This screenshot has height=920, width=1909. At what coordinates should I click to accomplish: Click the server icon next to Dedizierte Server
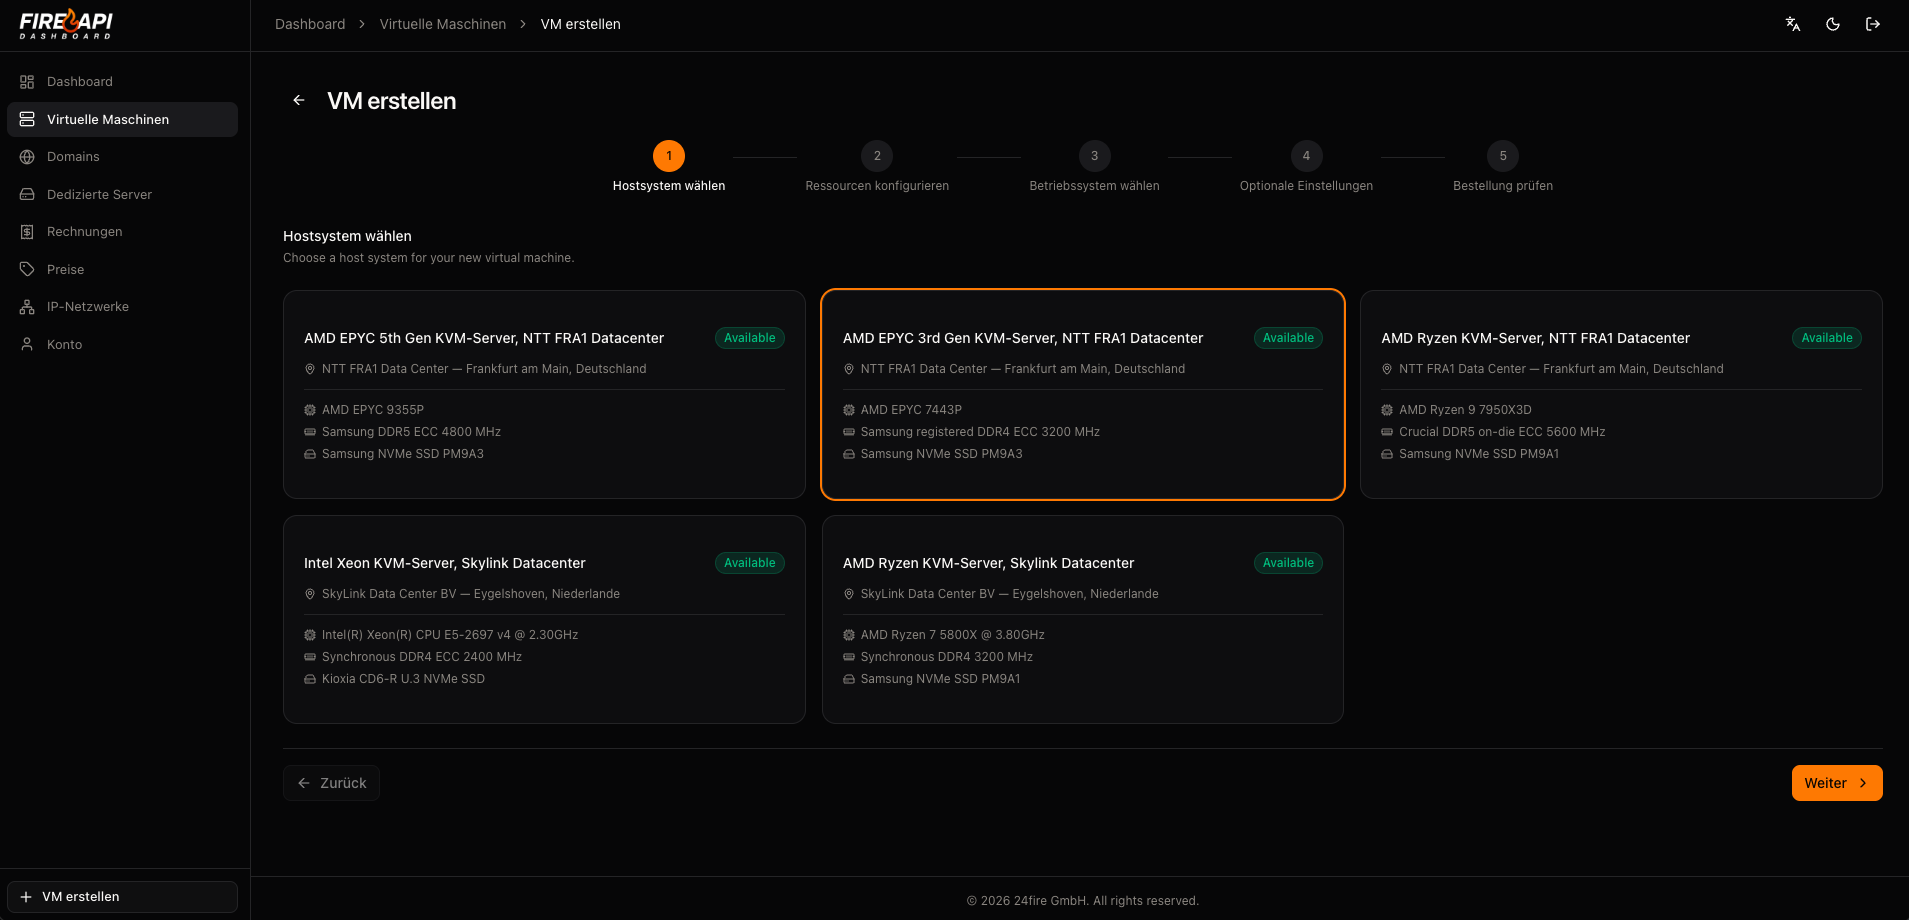pos(27,194)
